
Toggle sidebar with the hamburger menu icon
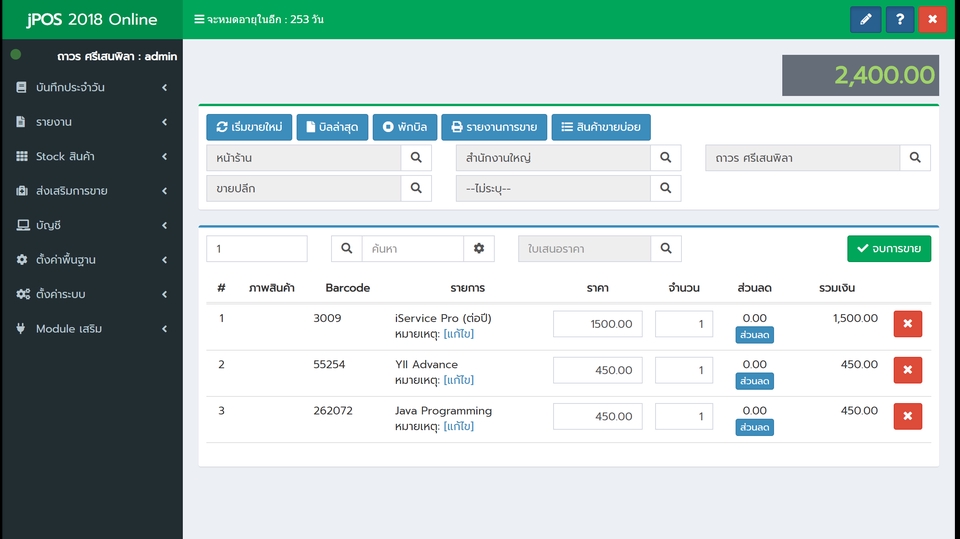tap(199, 19)
